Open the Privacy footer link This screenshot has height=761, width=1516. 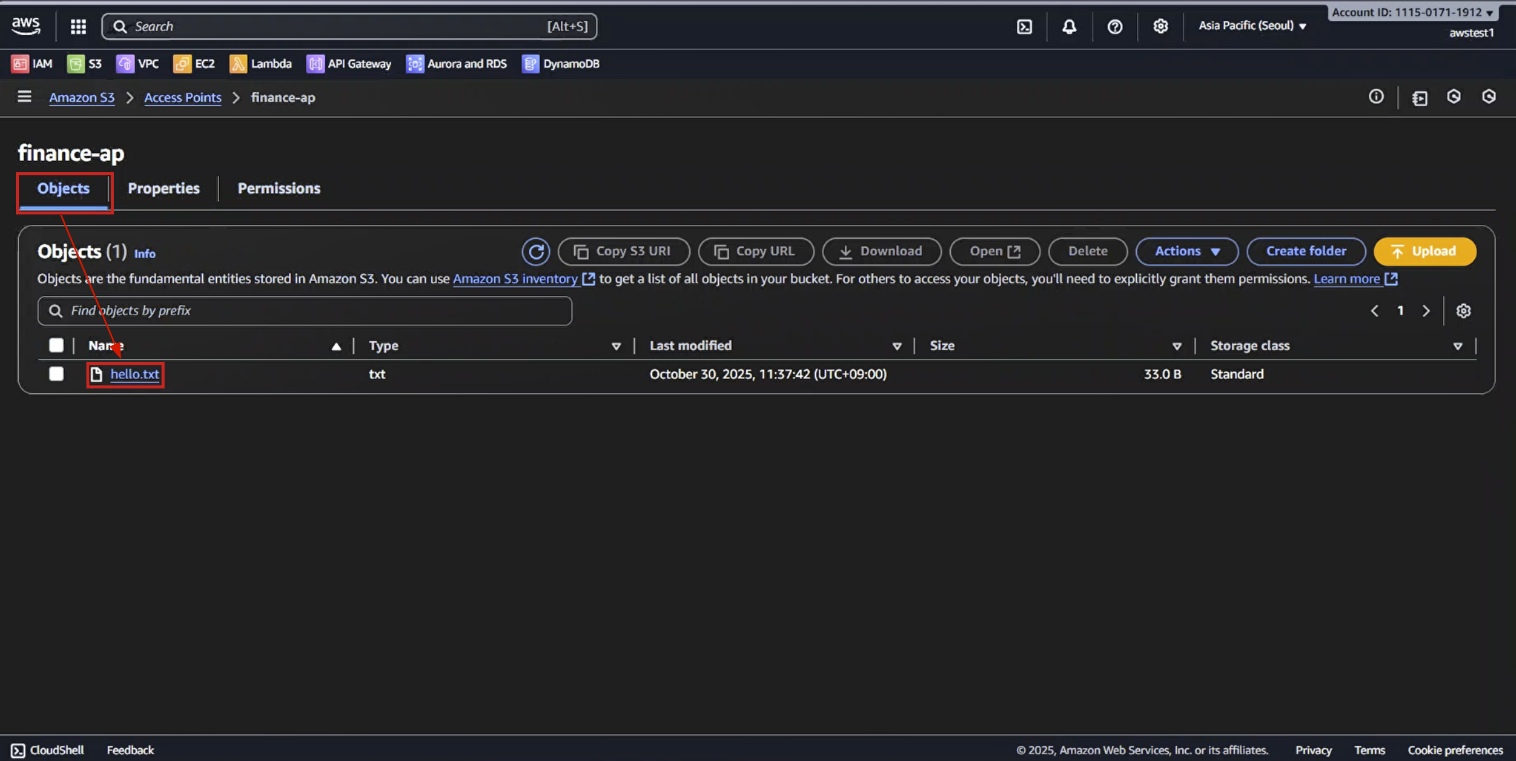point(1313,750)
